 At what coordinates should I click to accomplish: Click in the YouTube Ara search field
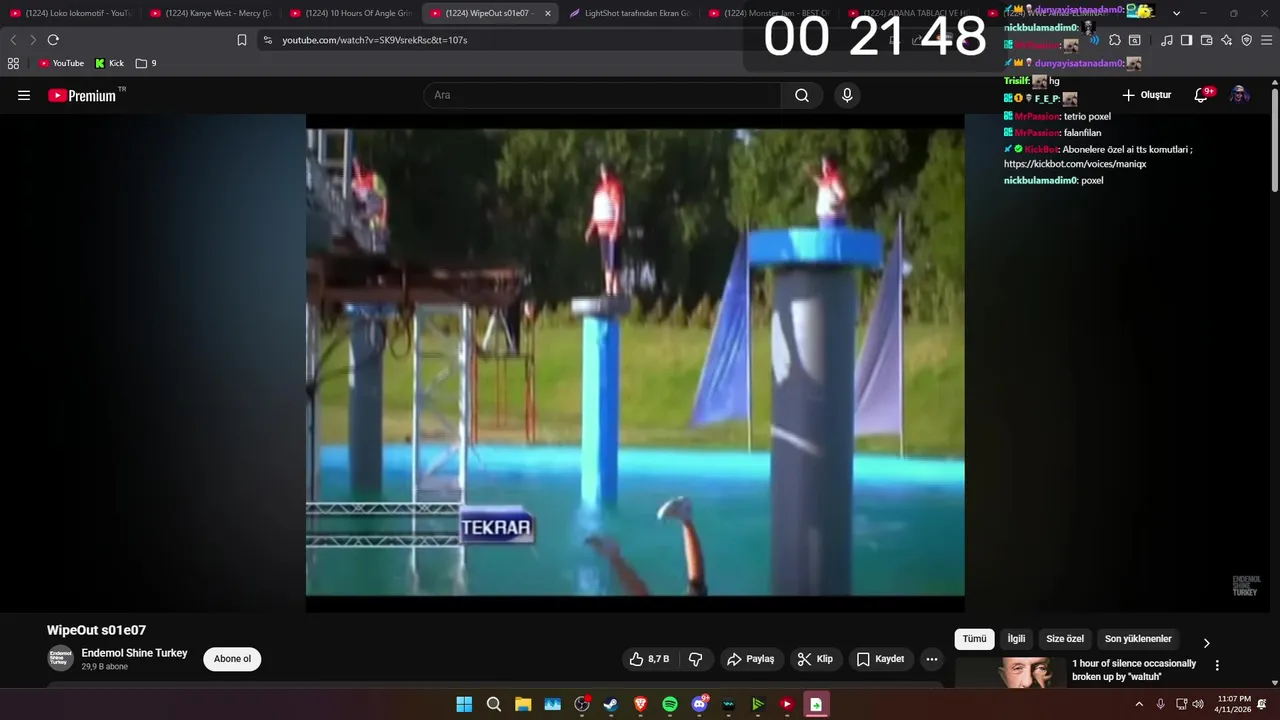click(x=602, y=95)
